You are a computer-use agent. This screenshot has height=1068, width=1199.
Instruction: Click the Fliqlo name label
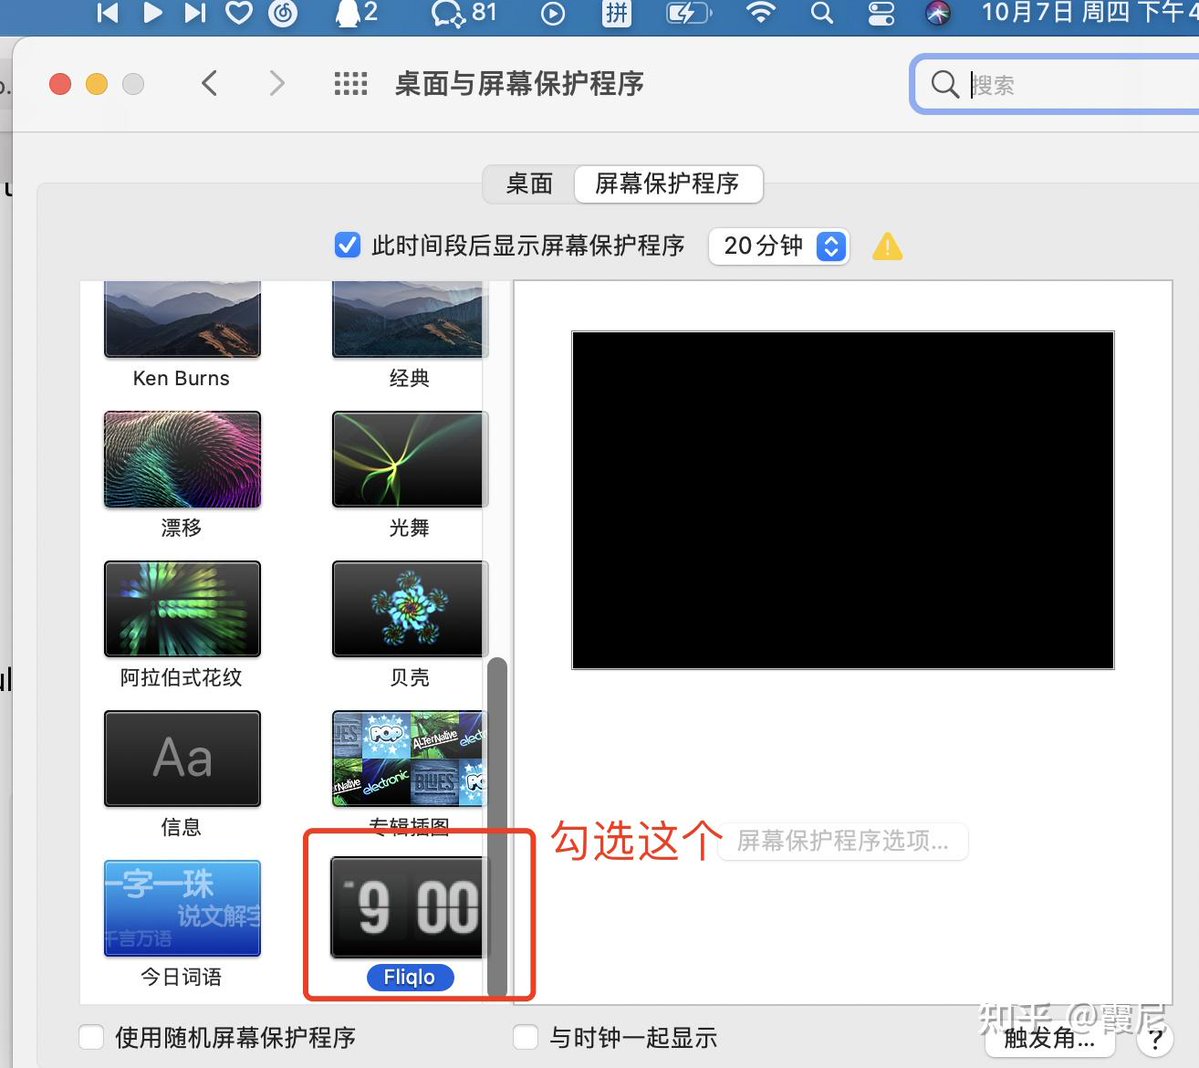[410, 977]
